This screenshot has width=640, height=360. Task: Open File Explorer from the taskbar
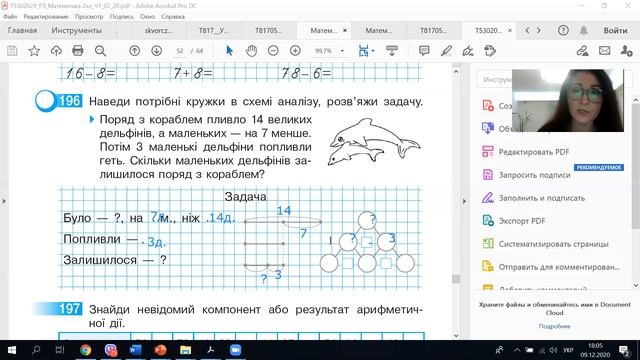click(x=185, y=350)
